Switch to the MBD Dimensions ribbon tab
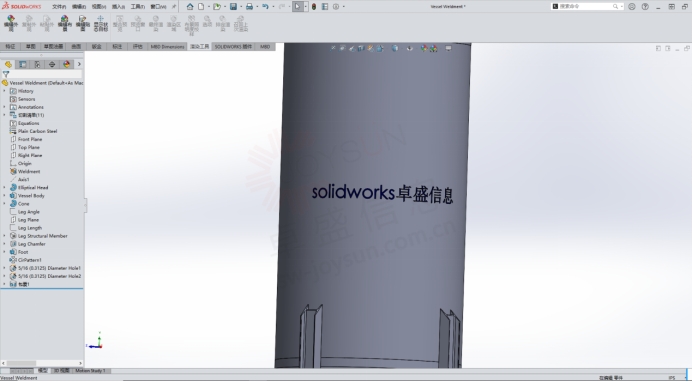 pos(167,46)
